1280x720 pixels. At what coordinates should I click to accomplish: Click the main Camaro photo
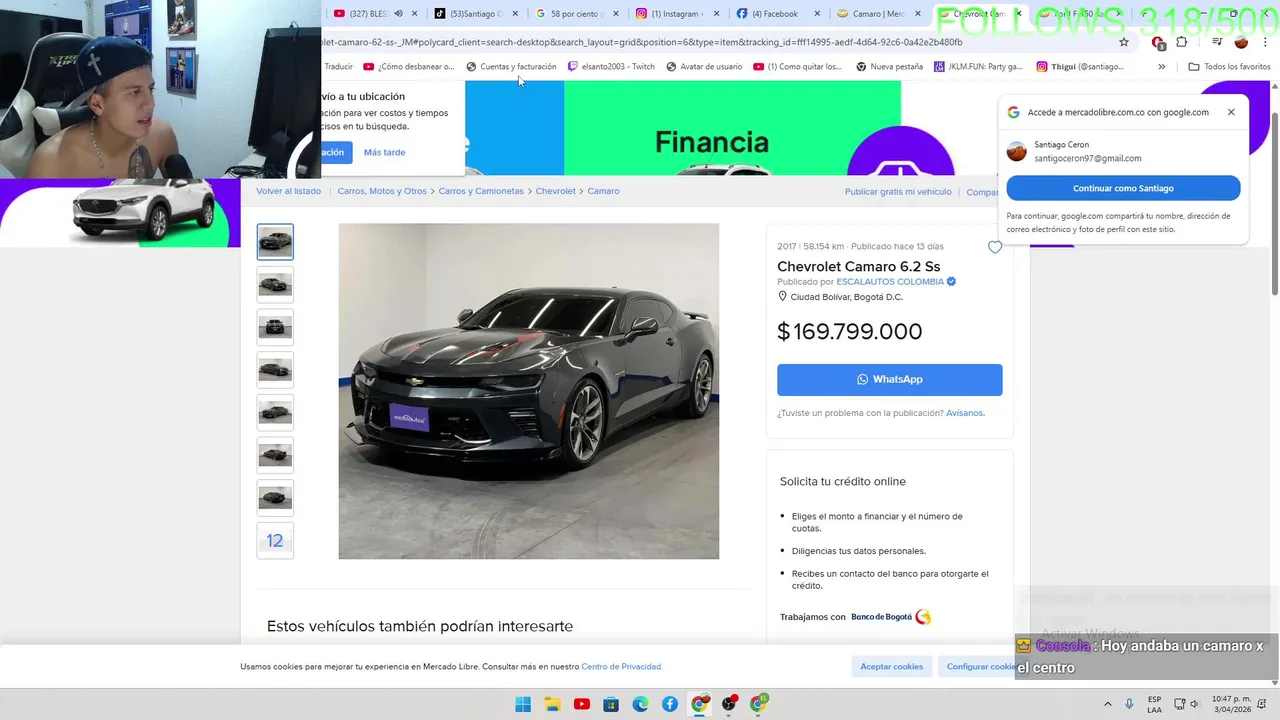pyautogui.click(x=528, y=391)
